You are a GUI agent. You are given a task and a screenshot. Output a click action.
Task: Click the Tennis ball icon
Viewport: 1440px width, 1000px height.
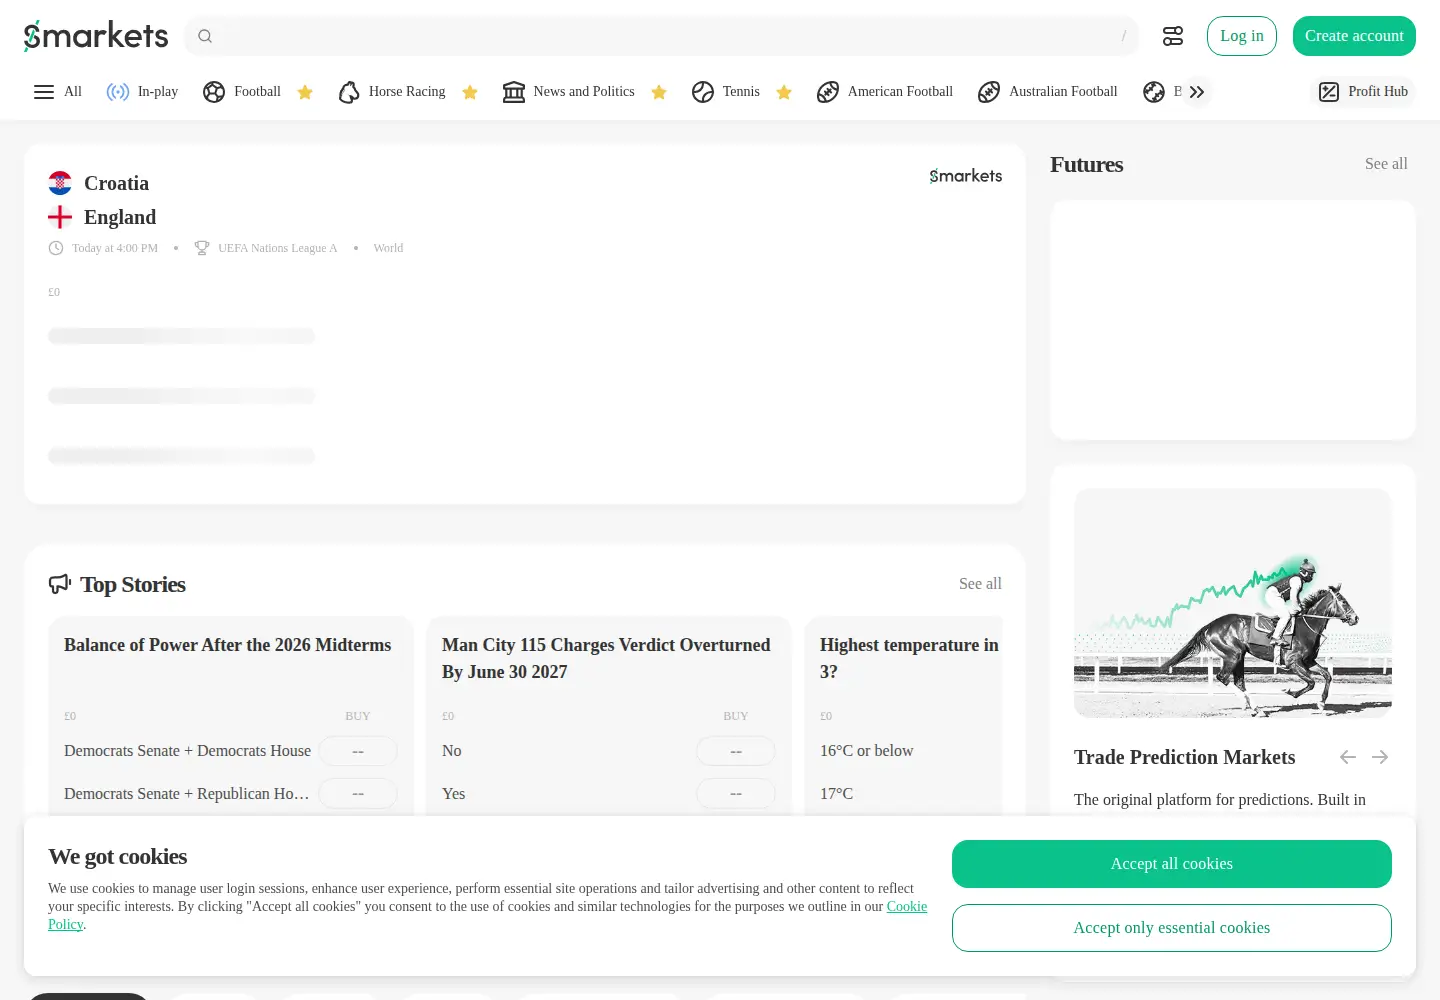[703, 92]
